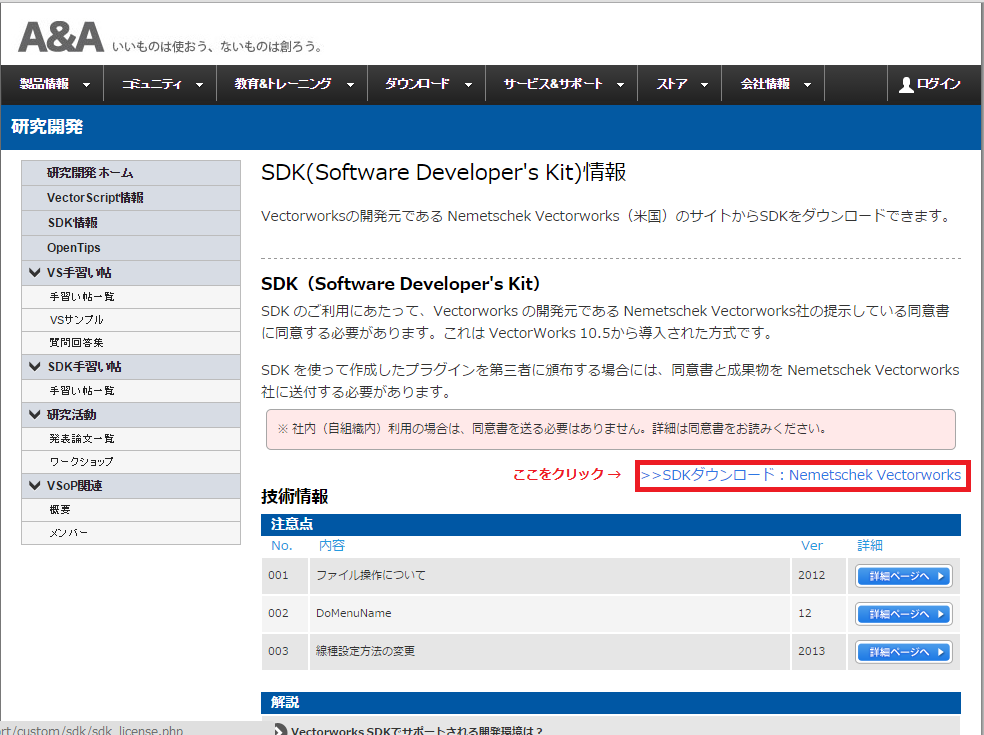The width and height of the screenshot is (984, 735).
Task: Click the 研究開発 section heading
Action: (x=47, y=127)
